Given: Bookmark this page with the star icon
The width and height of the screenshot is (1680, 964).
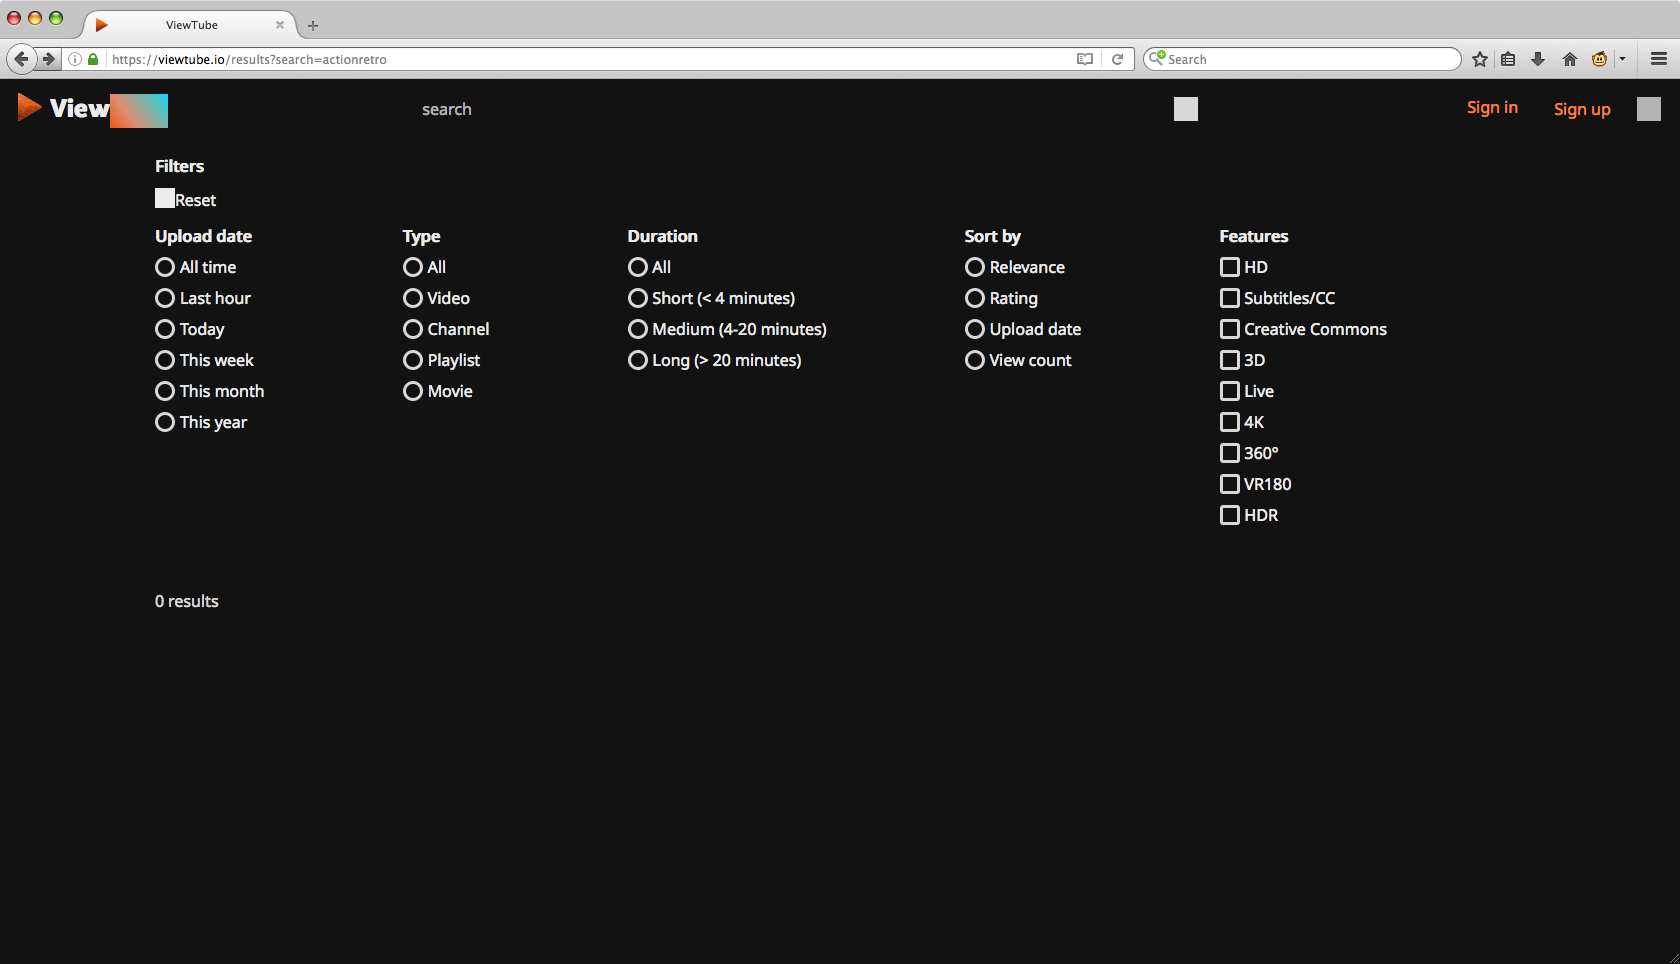Looking at the screenshot, I should [1480, 59].
